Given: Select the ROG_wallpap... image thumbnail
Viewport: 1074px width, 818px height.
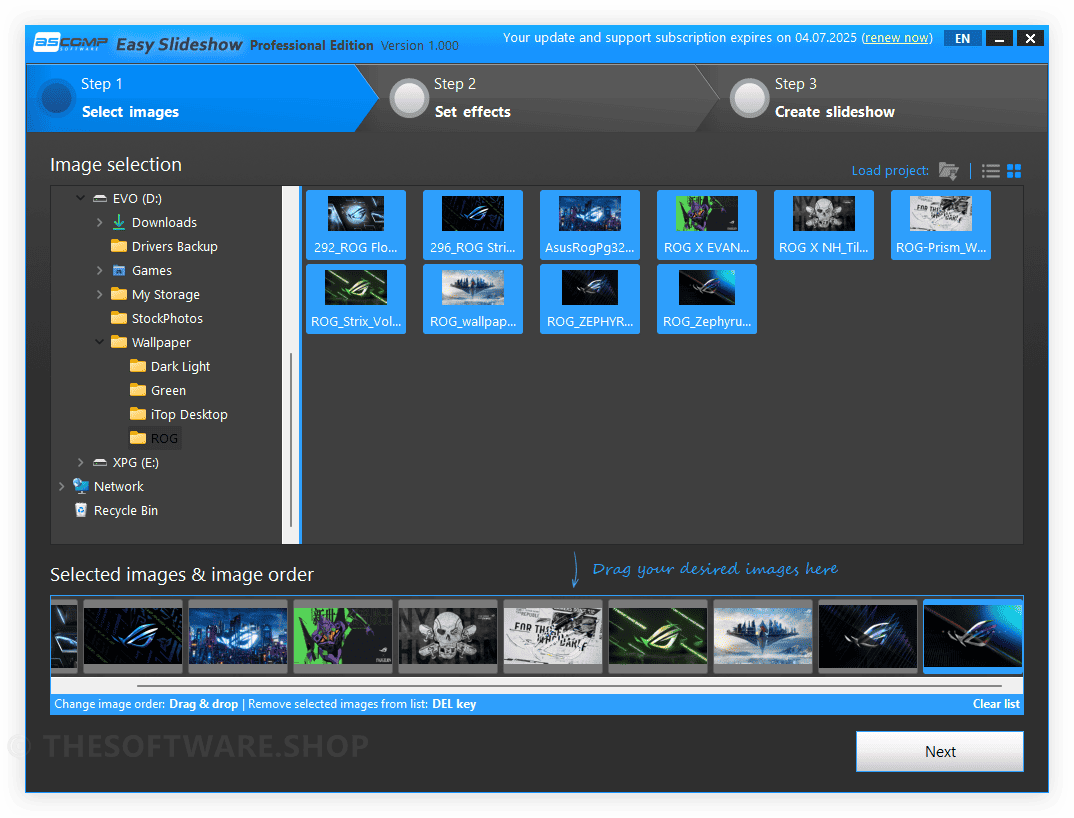Looking at the screenshot, I should (473, 299).
